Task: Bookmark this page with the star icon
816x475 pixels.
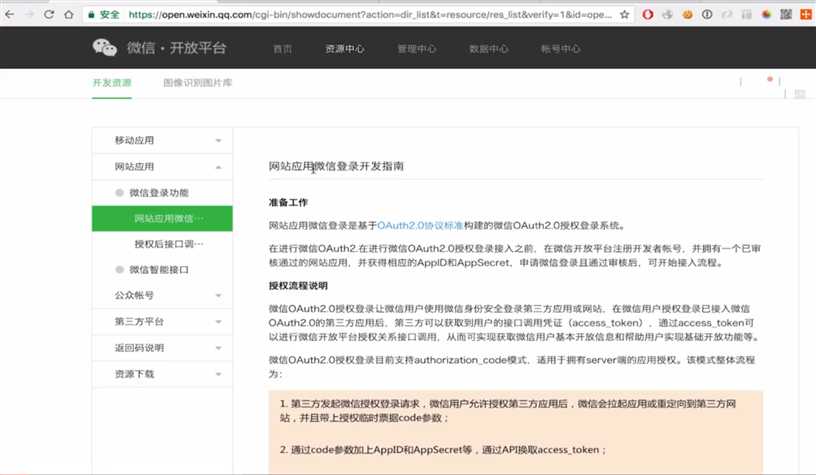Action: tap(624, 15)
